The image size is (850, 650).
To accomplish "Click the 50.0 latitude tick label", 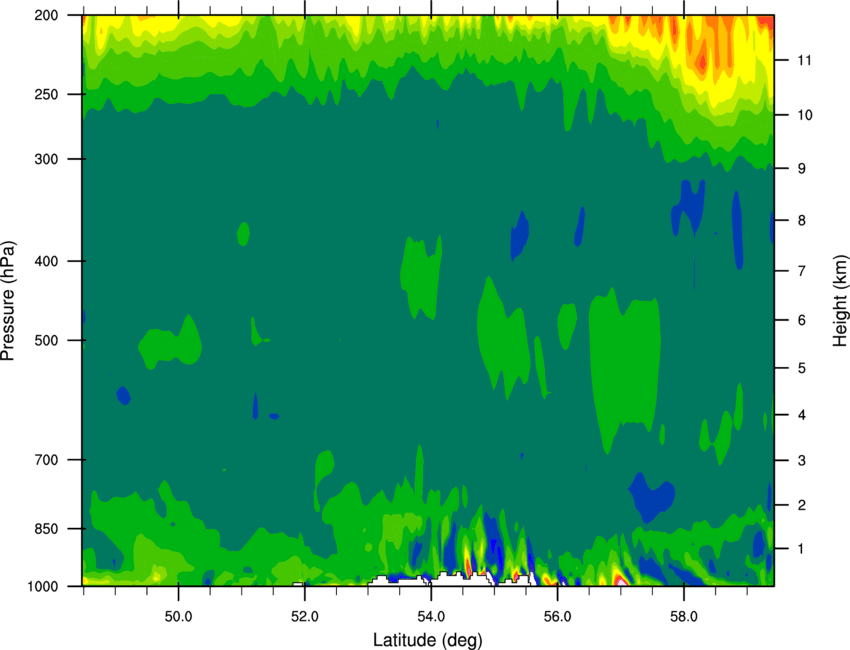I will pyautogui.click(x=178, y=617).
